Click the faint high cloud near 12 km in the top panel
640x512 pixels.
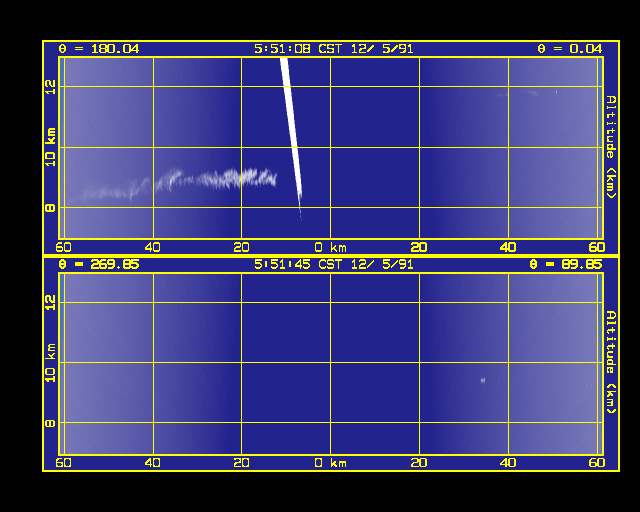tap(525, 93)
